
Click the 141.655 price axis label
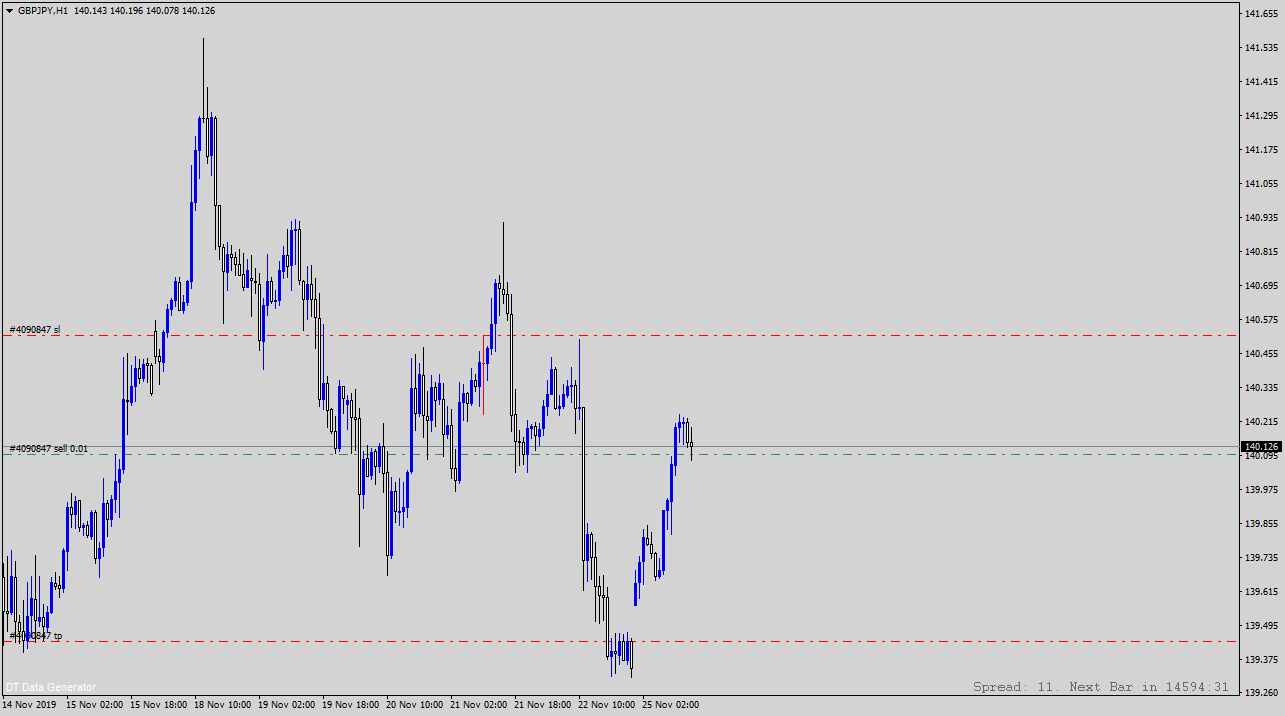point(1260,14)
